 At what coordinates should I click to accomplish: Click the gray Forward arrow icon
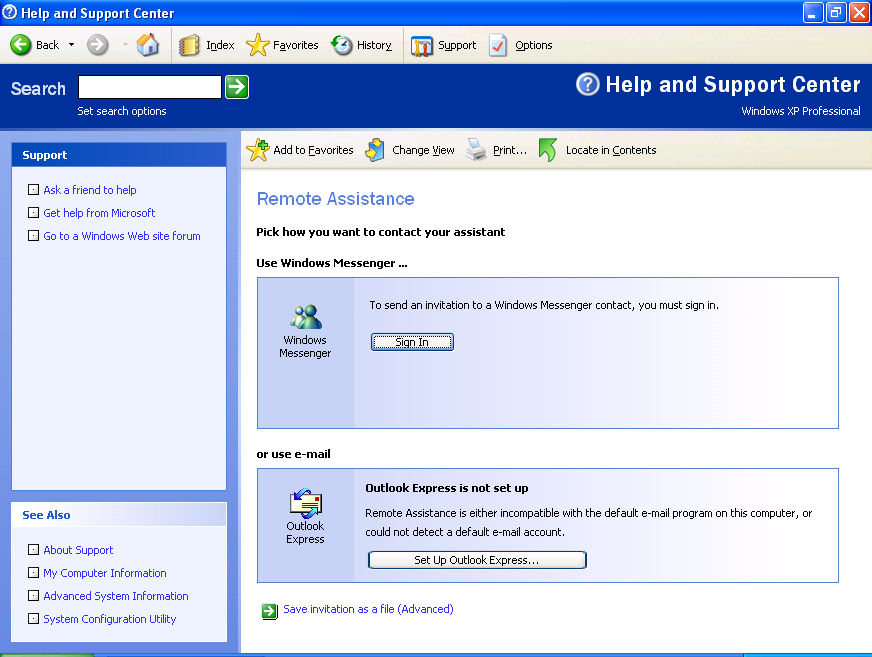[98, 45]
